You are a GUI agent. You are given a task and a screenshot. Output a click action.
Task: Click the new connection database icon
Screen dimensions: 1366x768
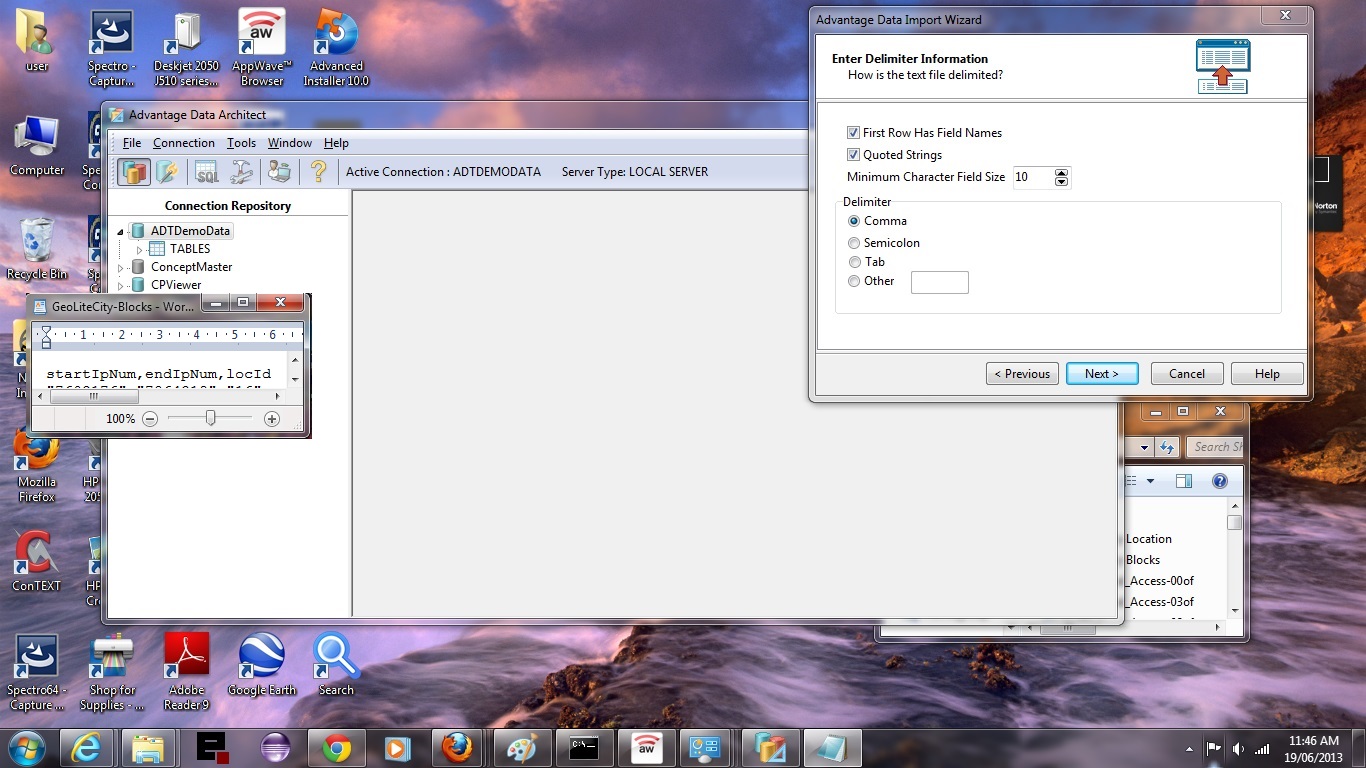pyautogui.click(x=167, y=172)
